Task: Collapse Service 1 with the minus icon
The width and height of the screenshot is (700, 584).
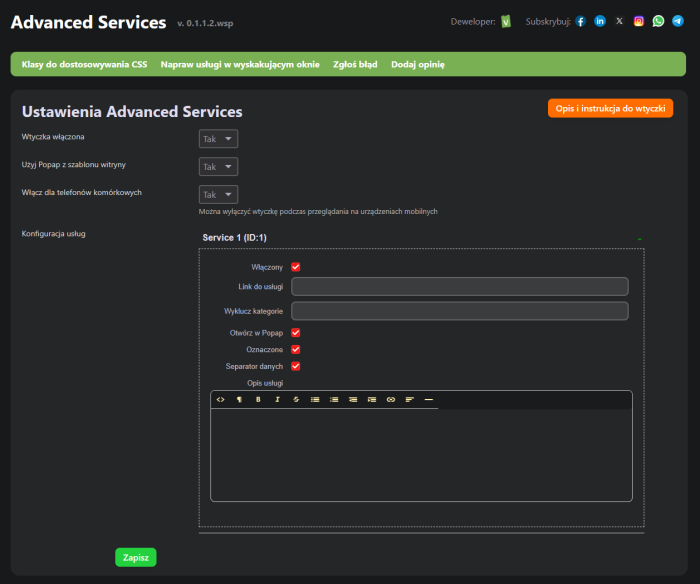Action: [639, 239]
